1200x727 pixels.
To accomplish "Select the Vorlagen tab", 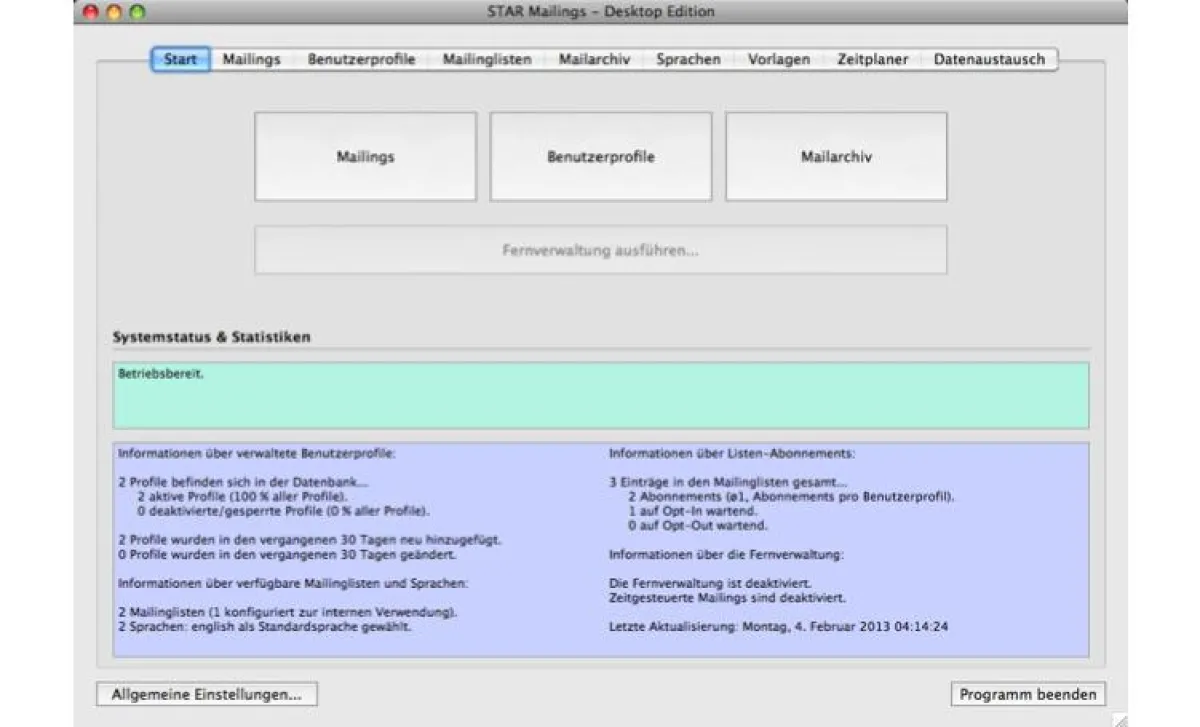I will [x=778, y=59].
